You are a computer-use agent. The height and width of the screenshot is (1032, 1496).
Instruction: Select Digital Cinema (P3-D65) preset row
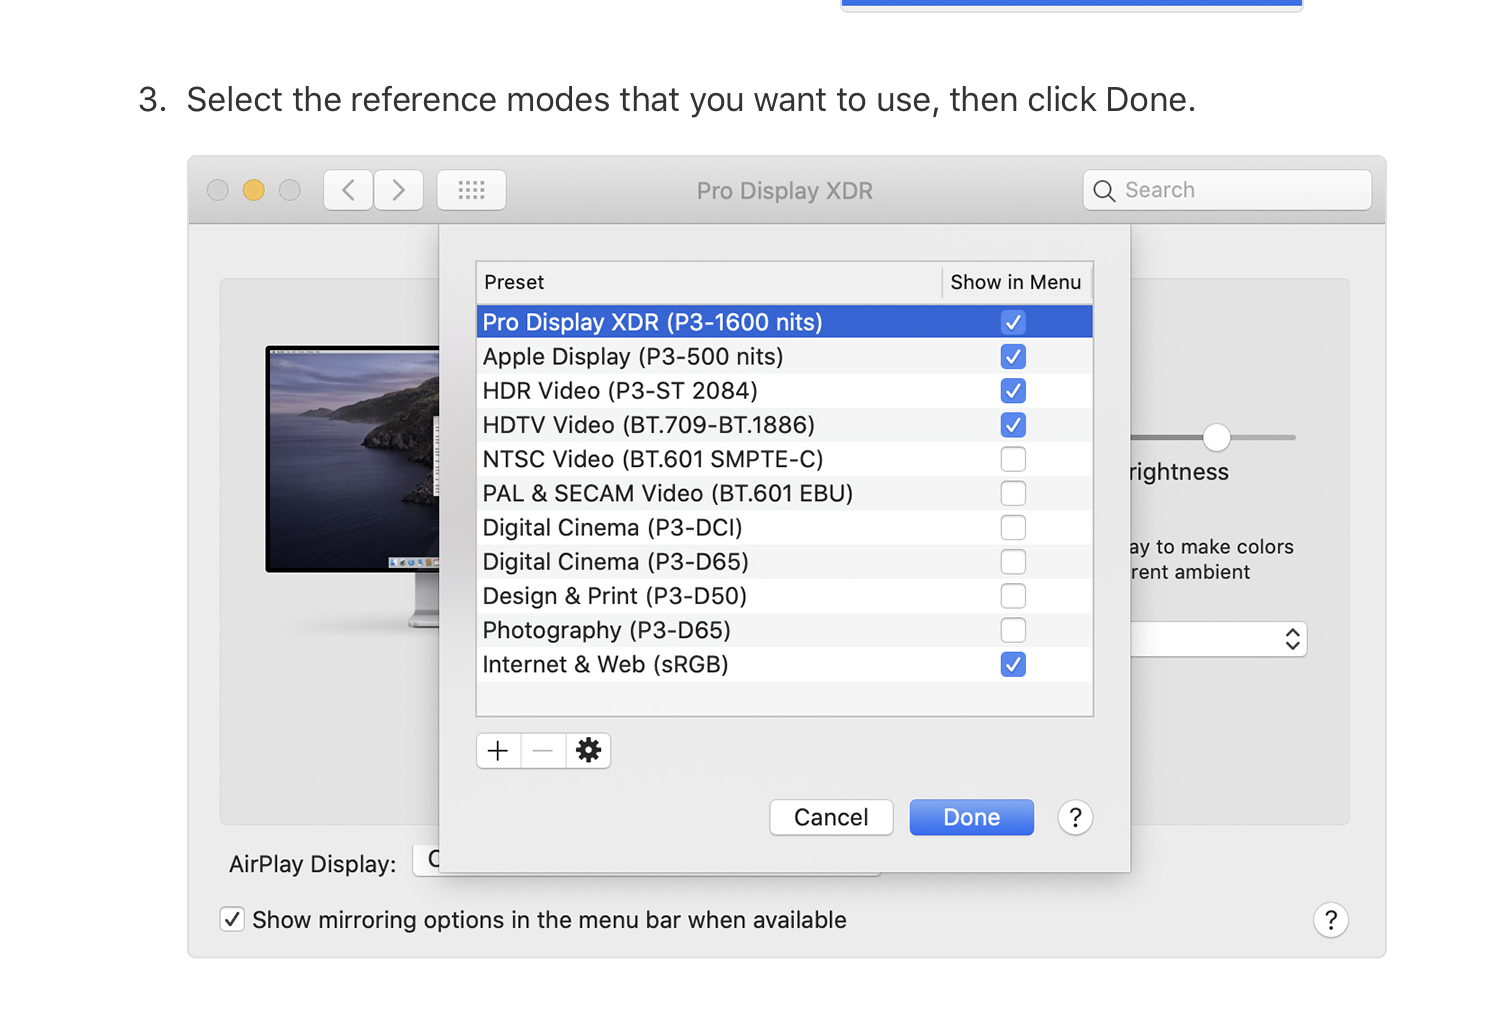(x=785, y=562)
